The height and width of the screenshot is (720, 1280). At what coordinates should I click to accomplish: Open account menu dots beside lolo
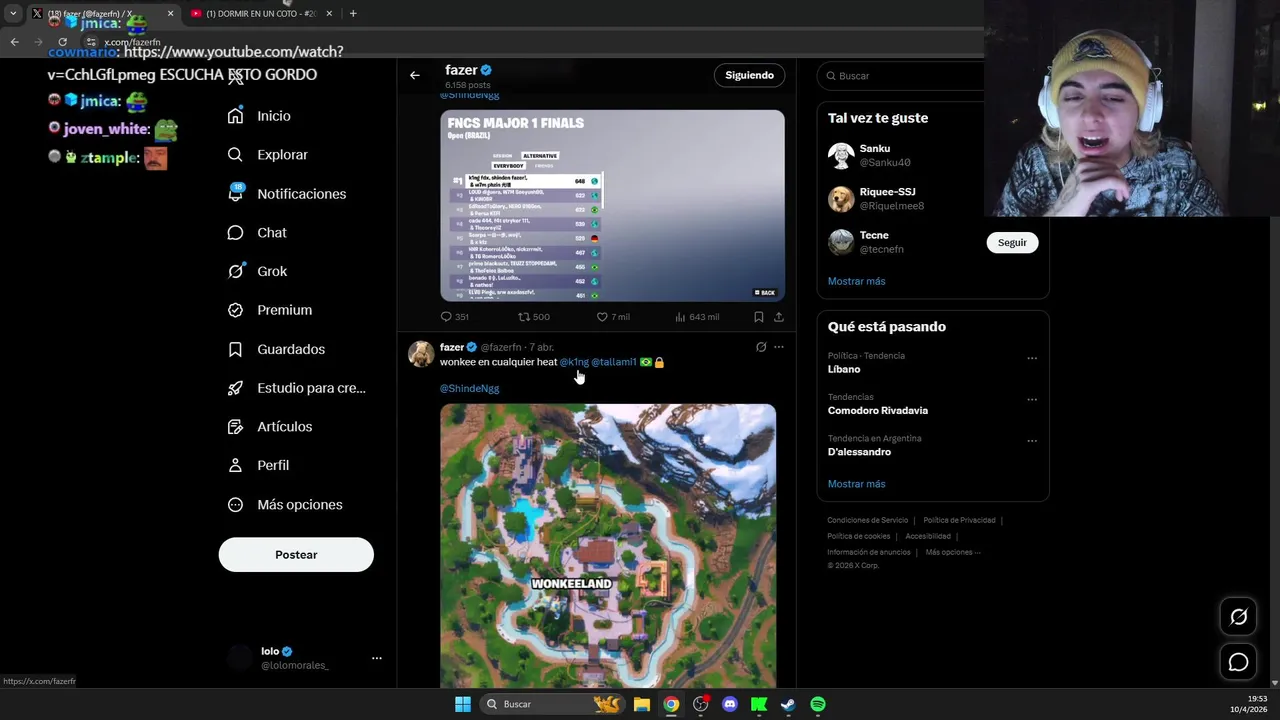tap(377, 658)
